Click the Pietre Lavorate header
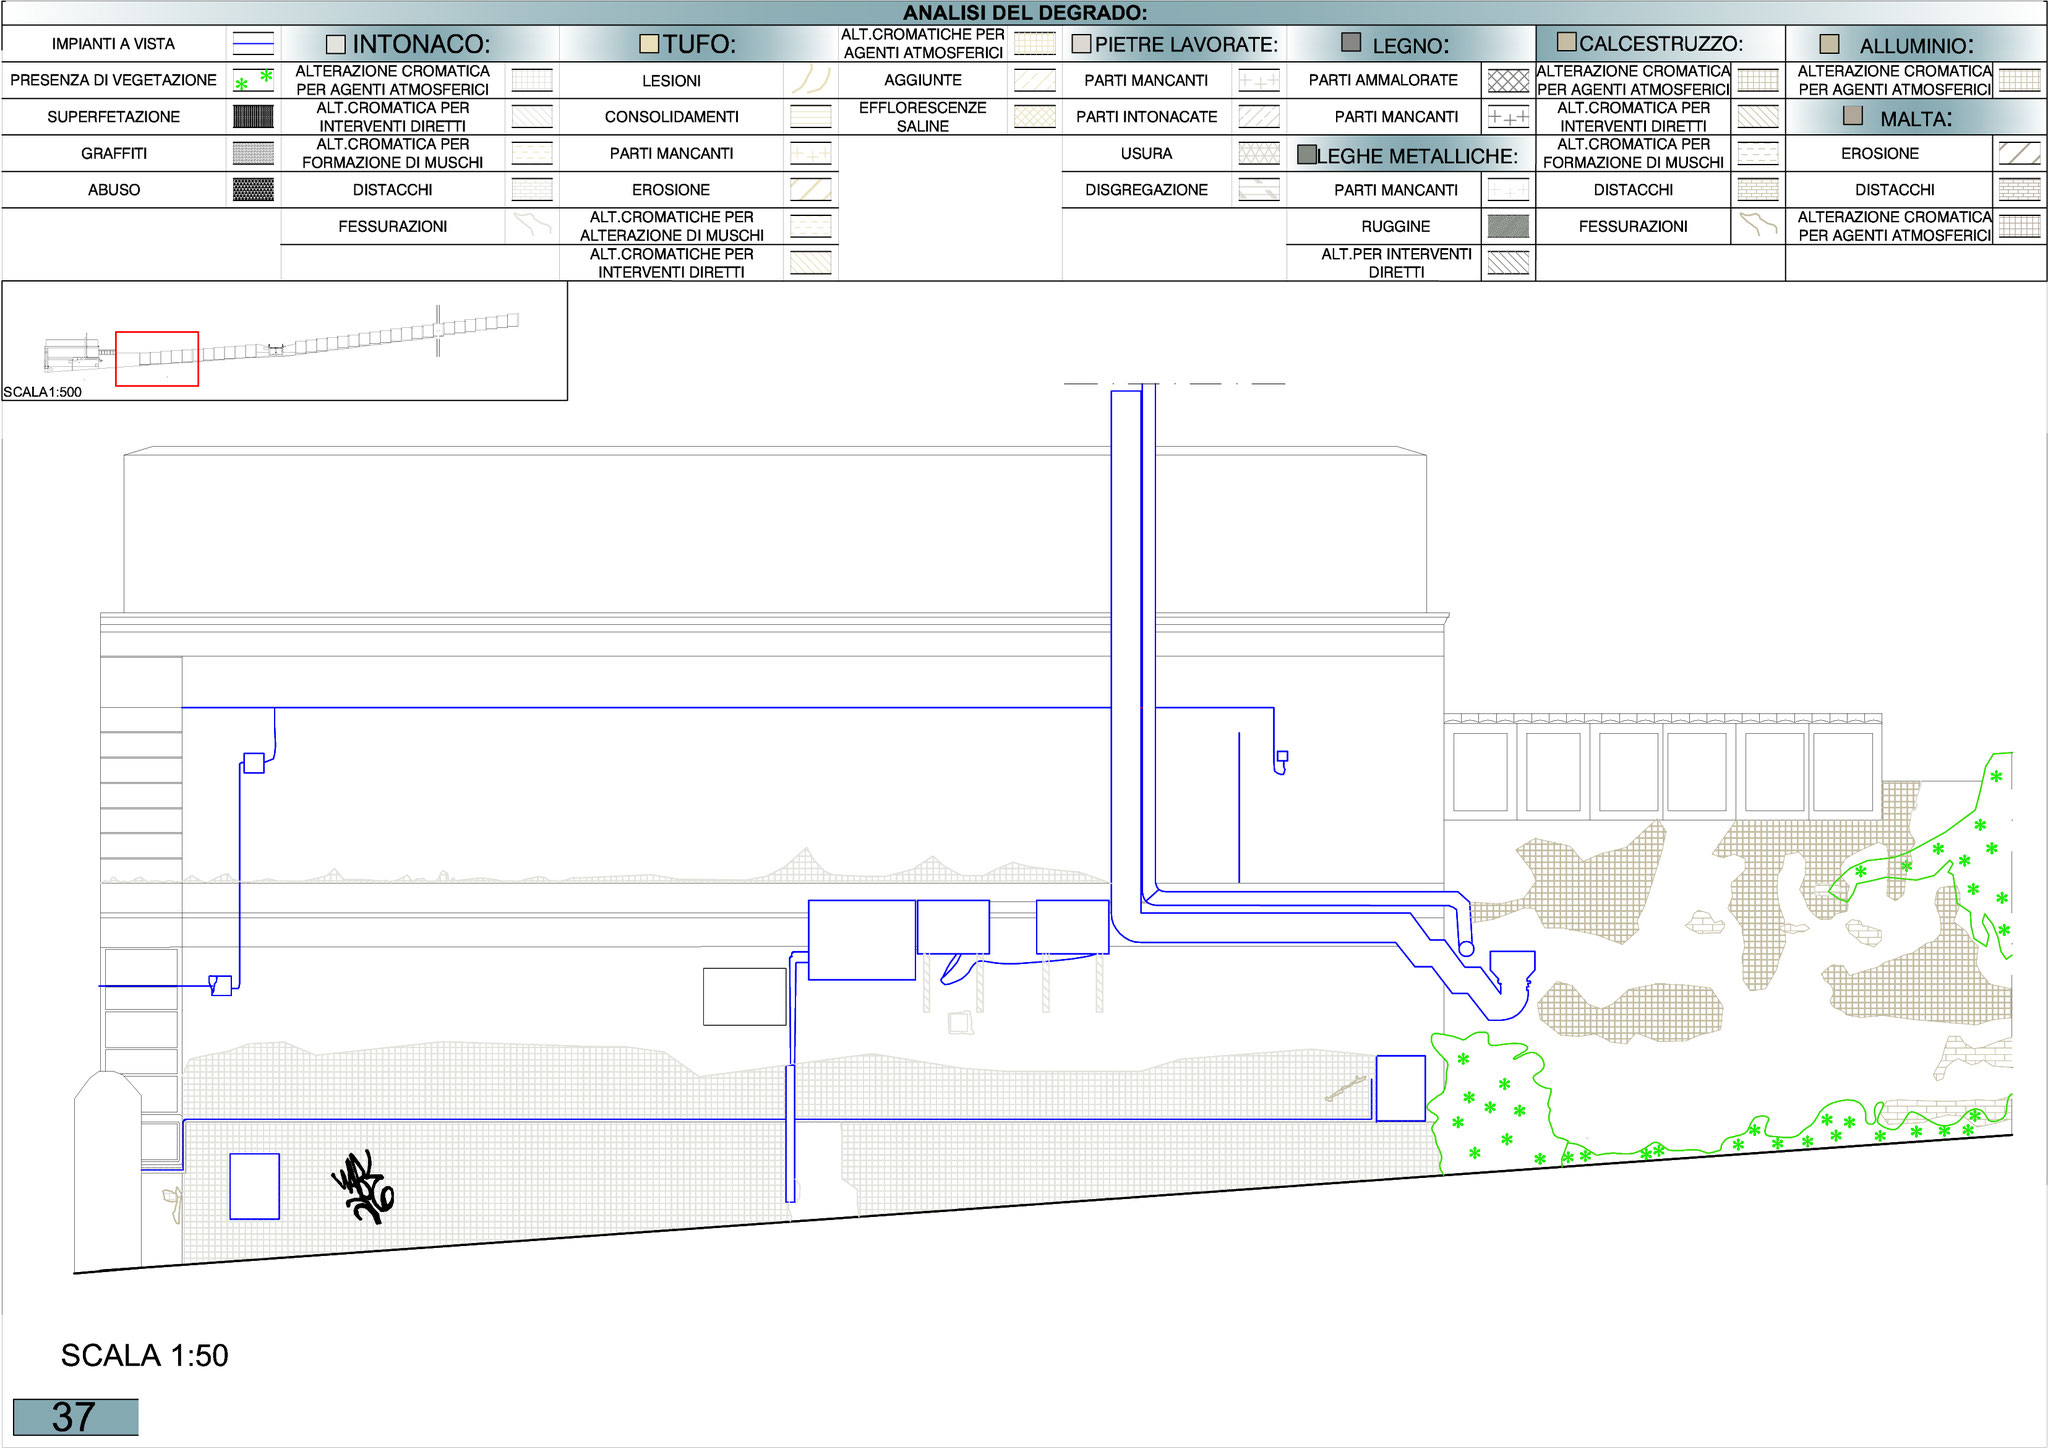Screen dimensions: 2048x1449 point(1185,45)
